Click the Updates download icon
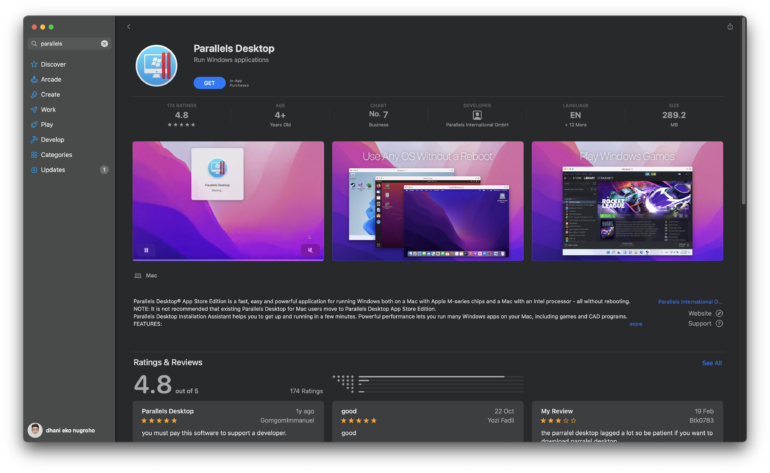 [x=34, y=170]
